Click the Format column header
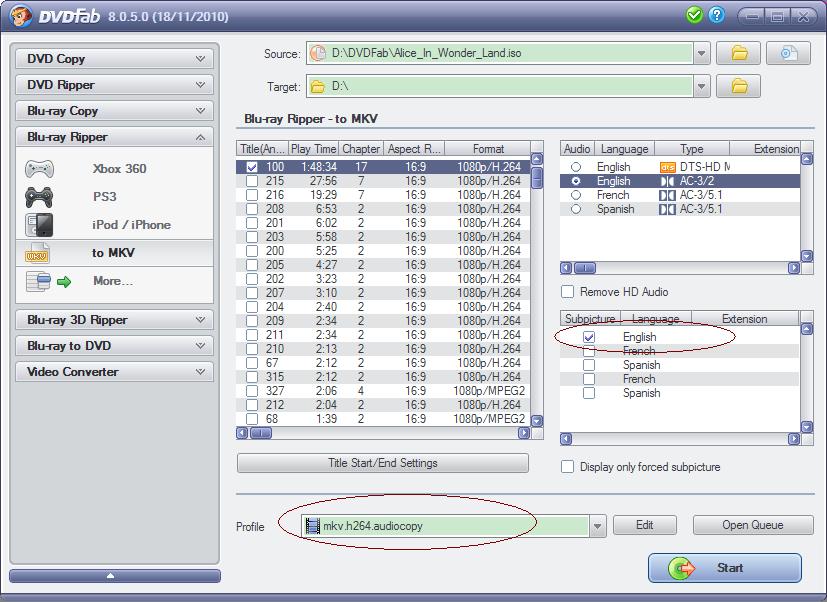 tap(487, 149)
